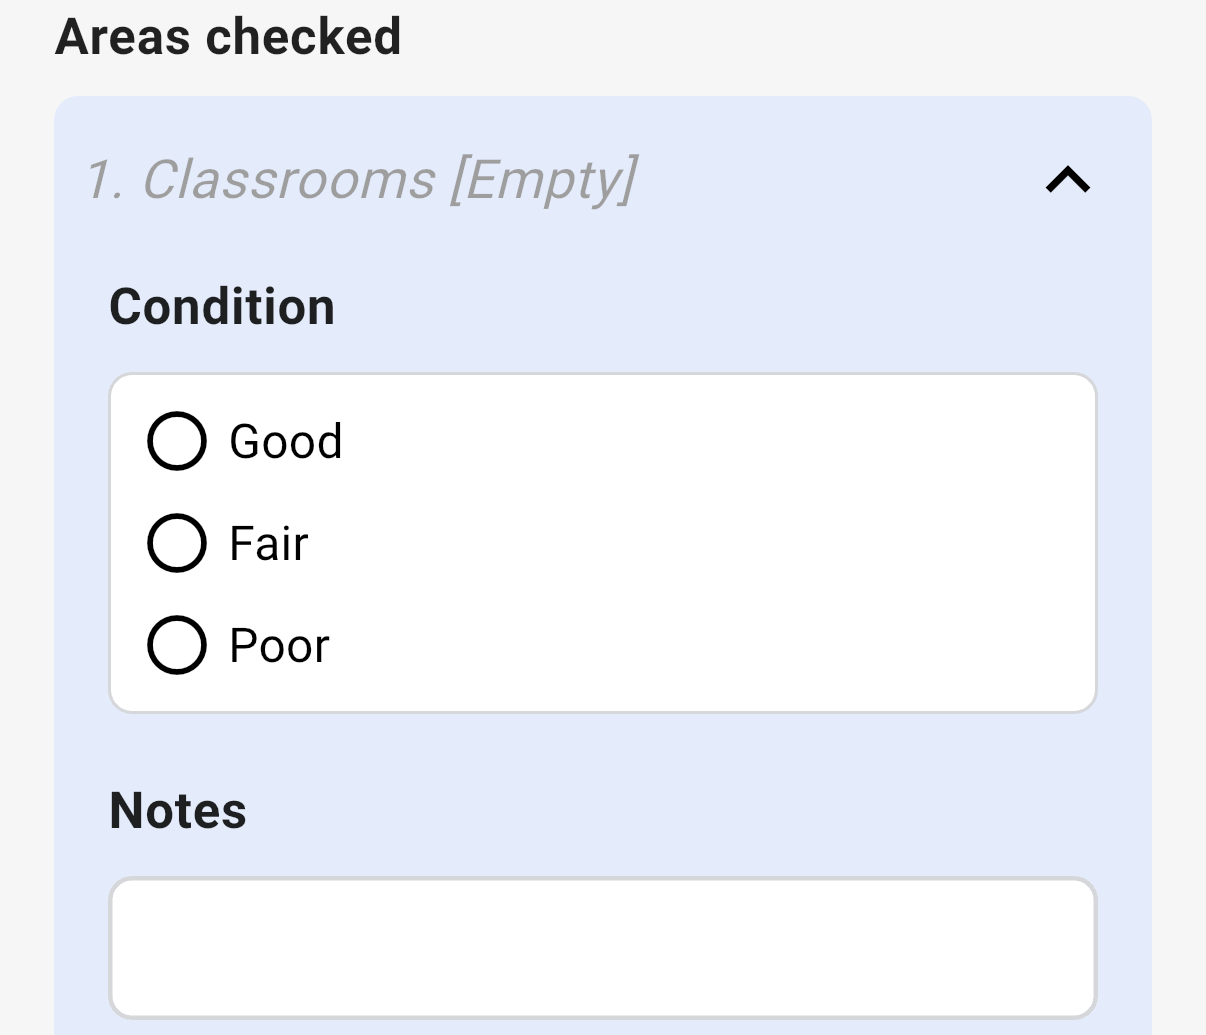The height and width of the screenshot is (1035, 1206).
Task: Choose Fair for classroom condition
Action: pyautogui.click(x=177, y=543)
